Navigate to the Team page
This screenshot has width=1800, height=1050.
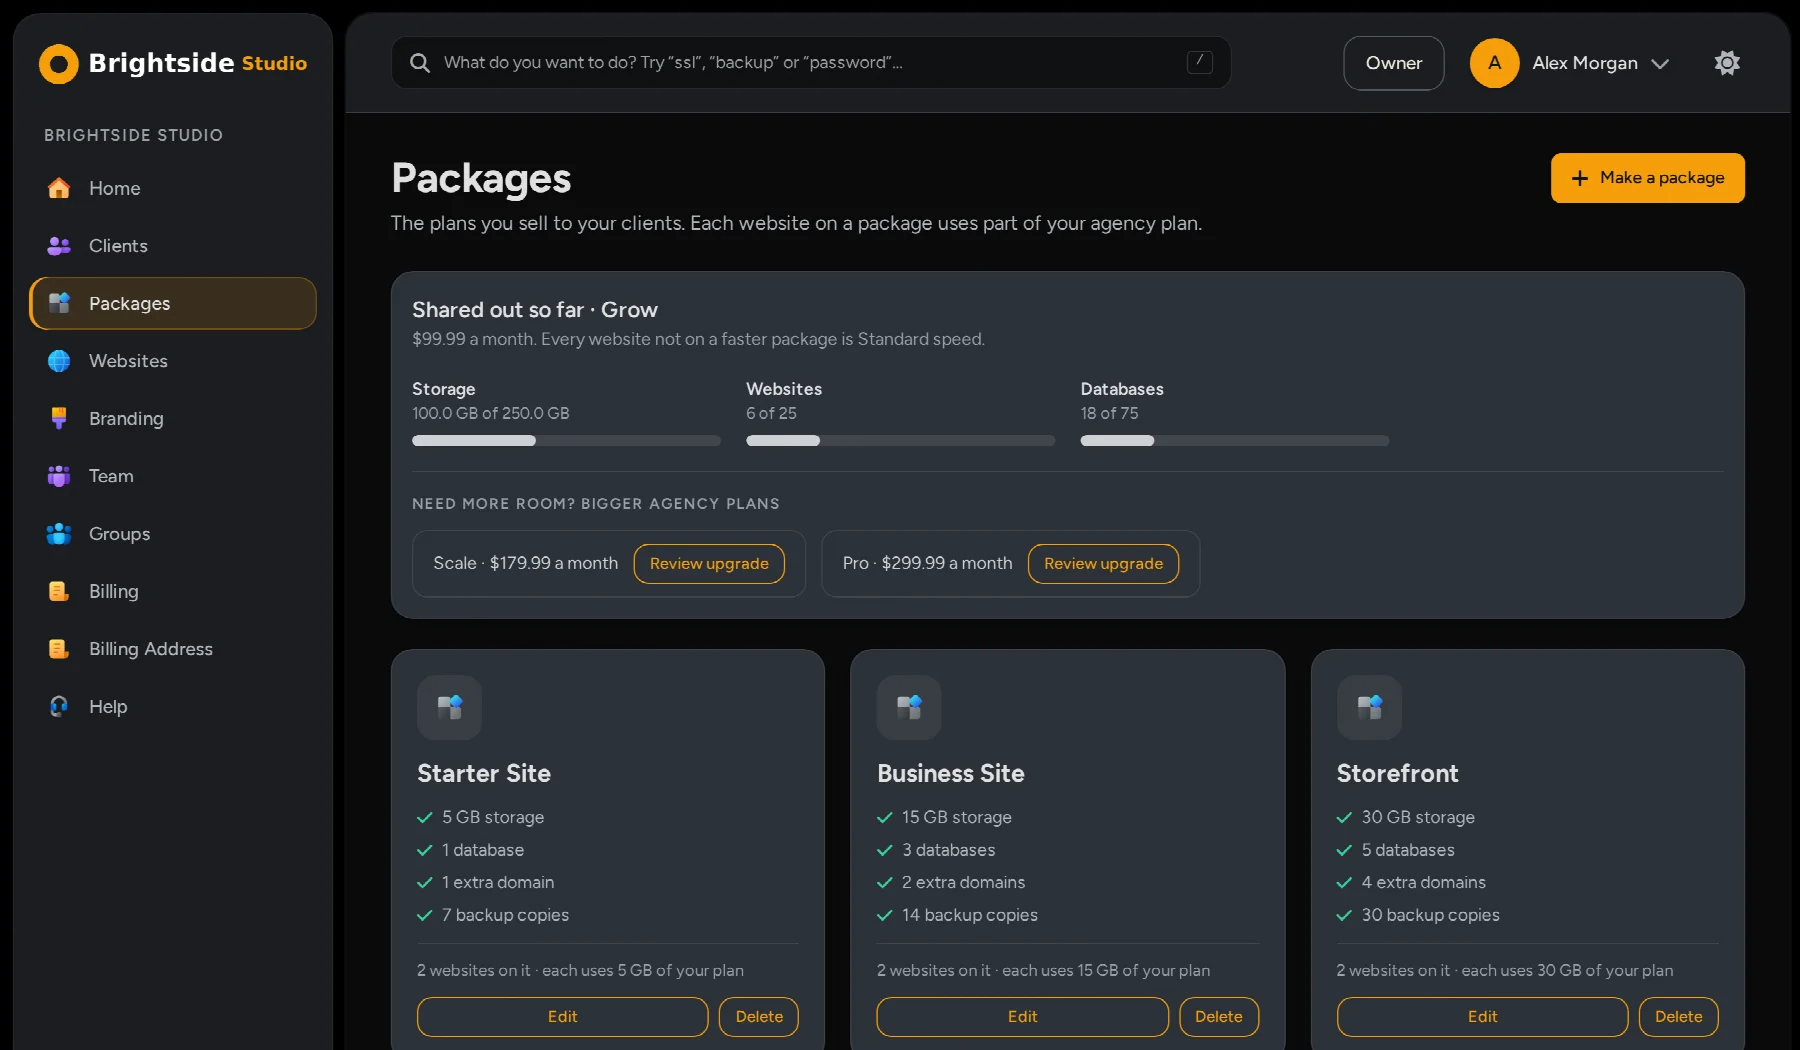pos(173,476)
